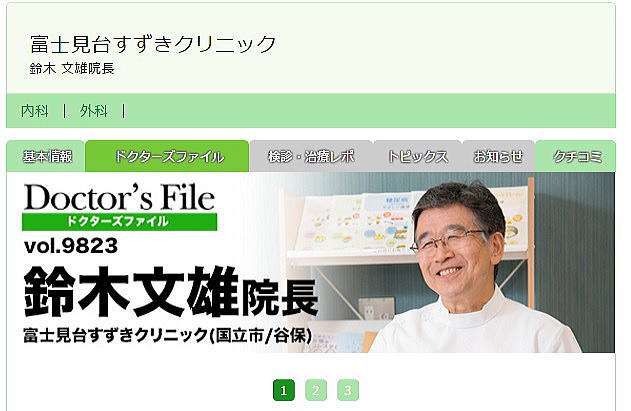This screenshot has width=631, height=411.
Task: Click the vol.9823 volume label
Action: [x=71, y=246]
